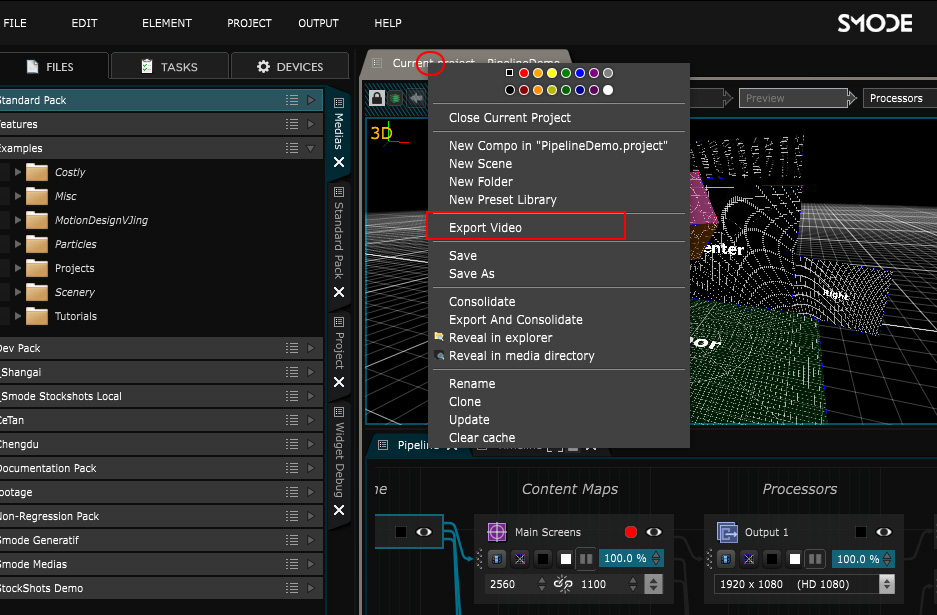Image resolution: width=937 pixels, height=615 pixels.
Task: Toggle the red record dot on Main Screens
Action: tap(630, 532)
